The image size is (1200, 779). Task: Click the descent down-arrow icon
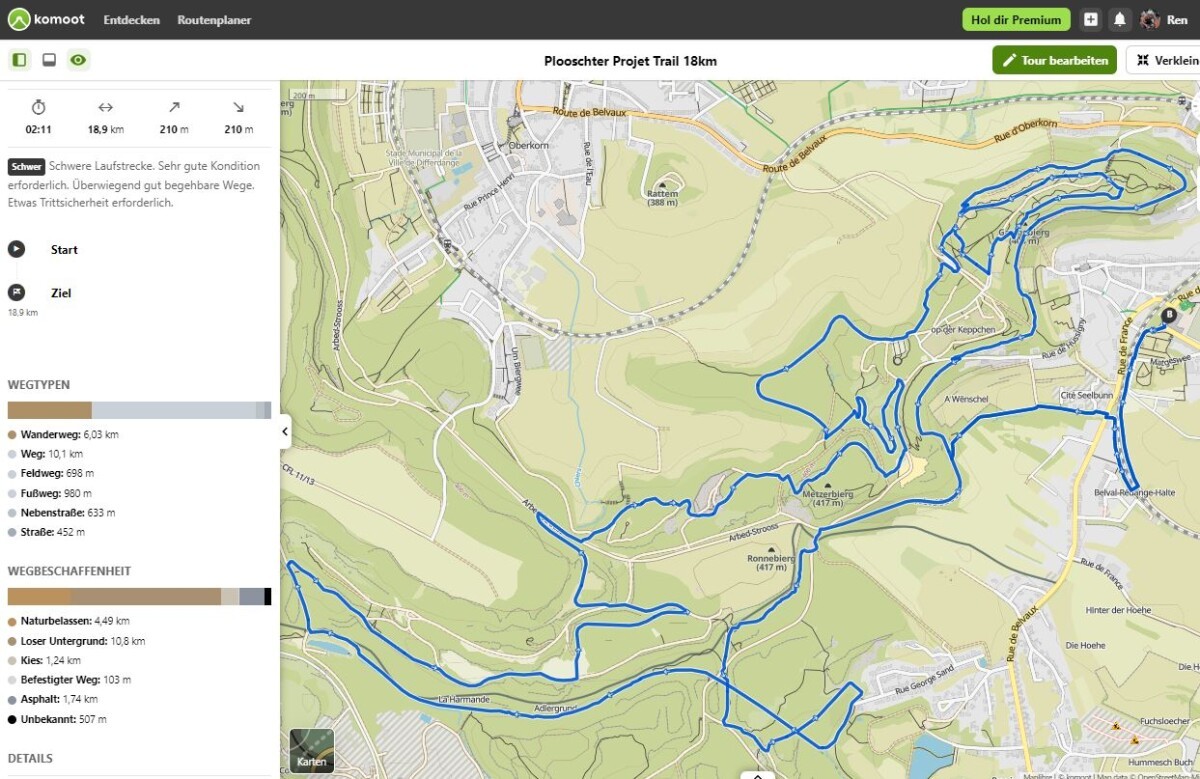tap(239, 107)
